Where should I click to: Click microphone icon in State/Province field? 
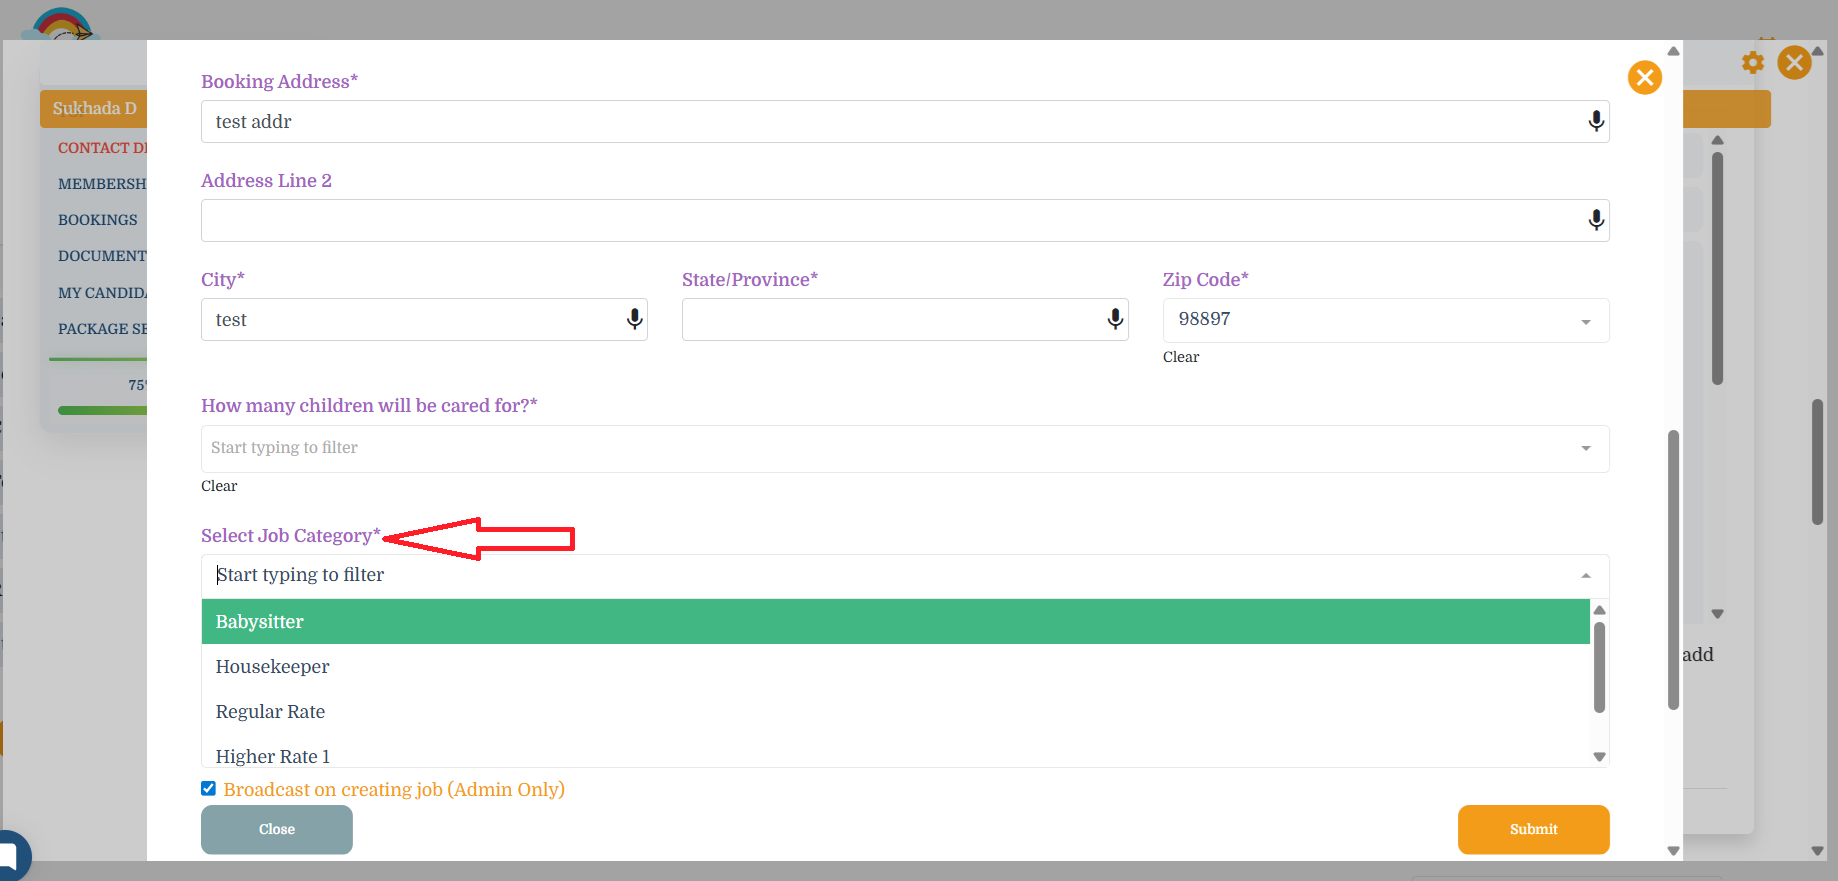click(1115, 319)
